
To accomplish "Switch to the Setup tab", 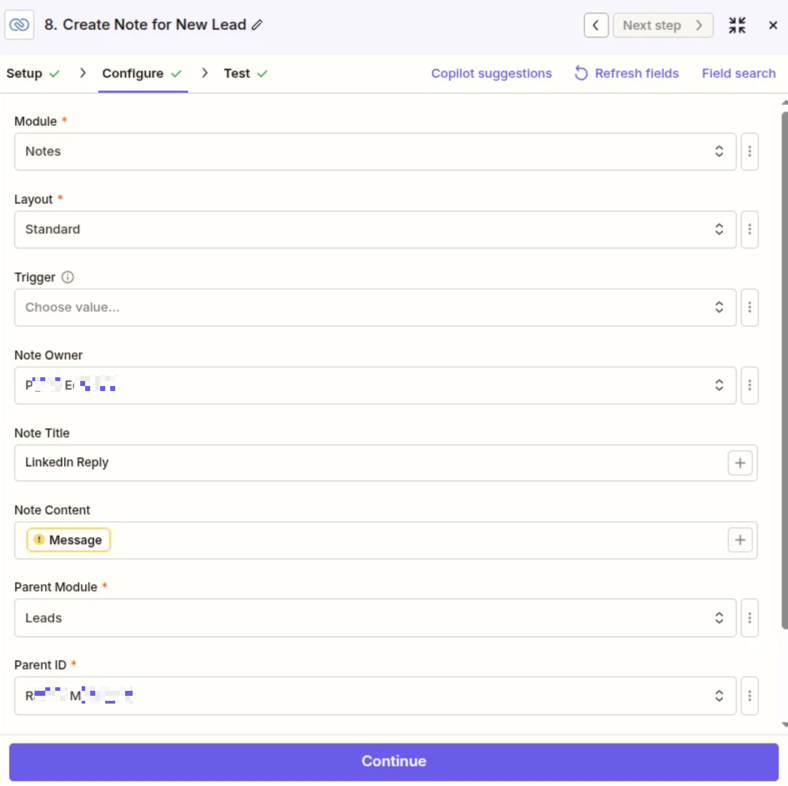I will click(33, 73).
